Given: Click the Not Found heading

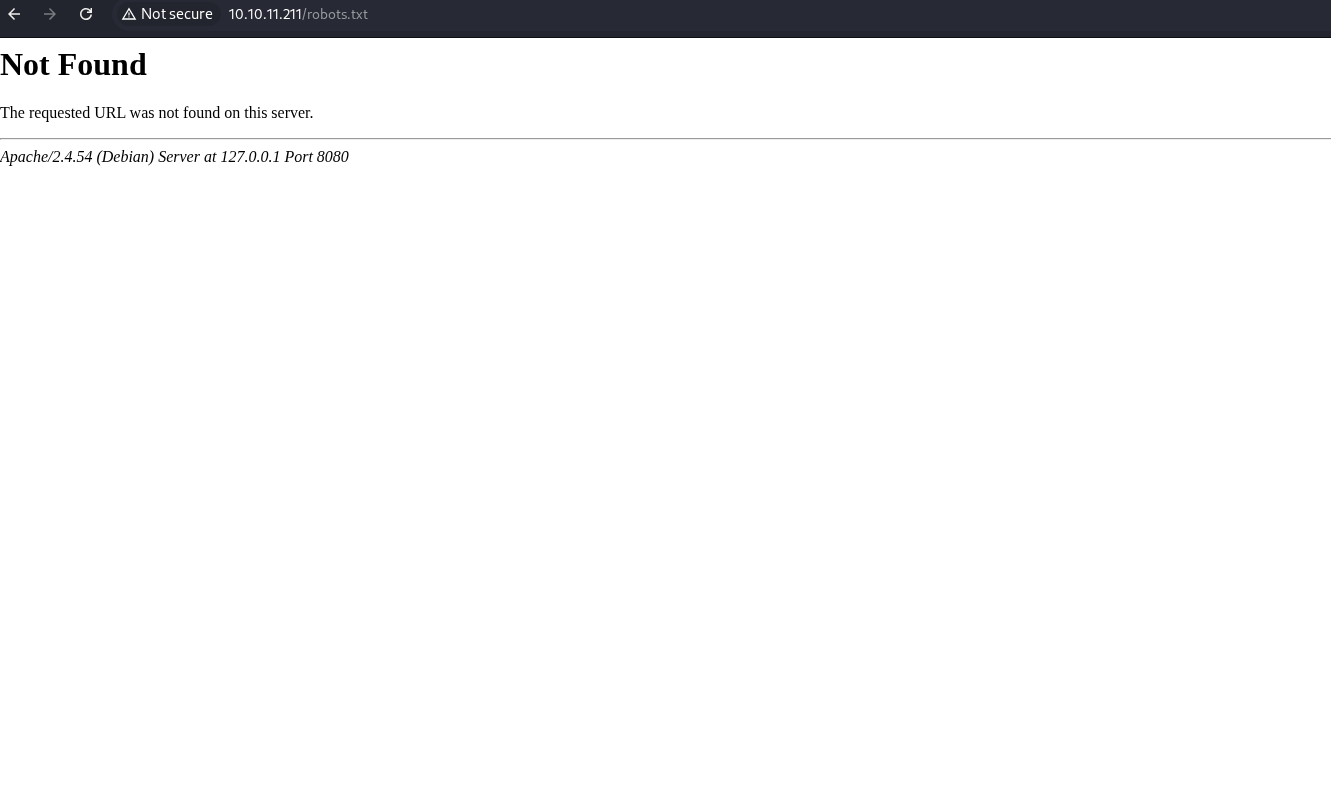Looking at the screenshot, I should [73, 64].
